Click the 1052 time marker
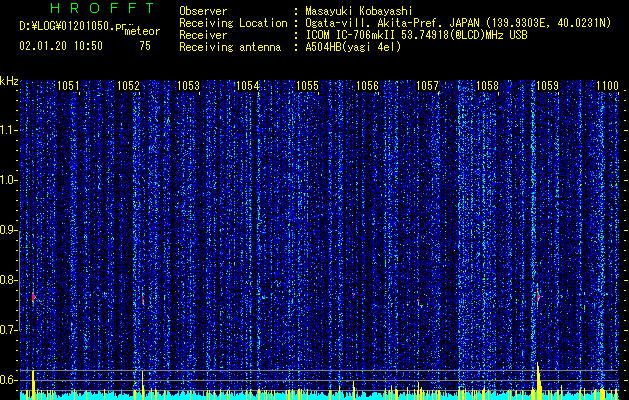This screenshot has height=400, width=629. [x=128, y=85]
